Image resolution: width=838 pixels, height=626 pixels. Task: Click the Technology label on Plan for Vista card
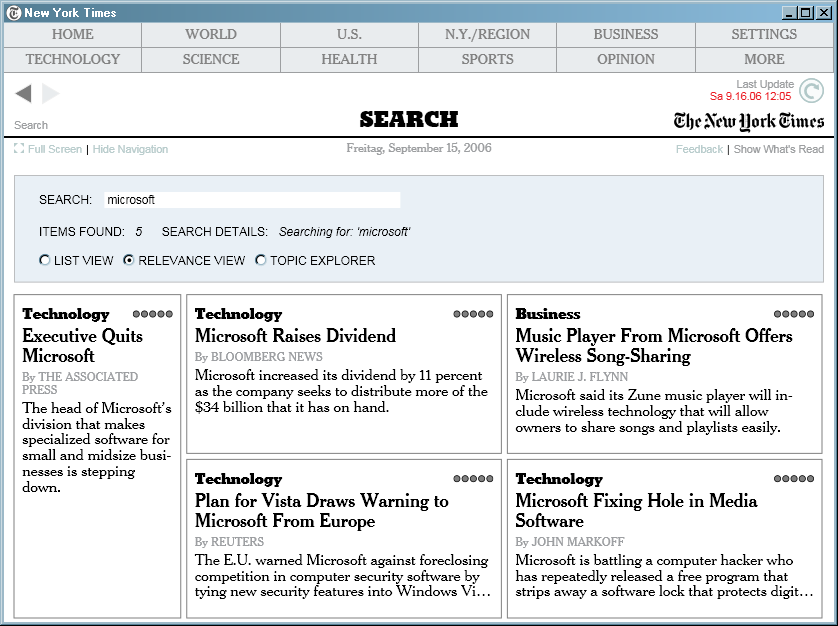(238, 479)
